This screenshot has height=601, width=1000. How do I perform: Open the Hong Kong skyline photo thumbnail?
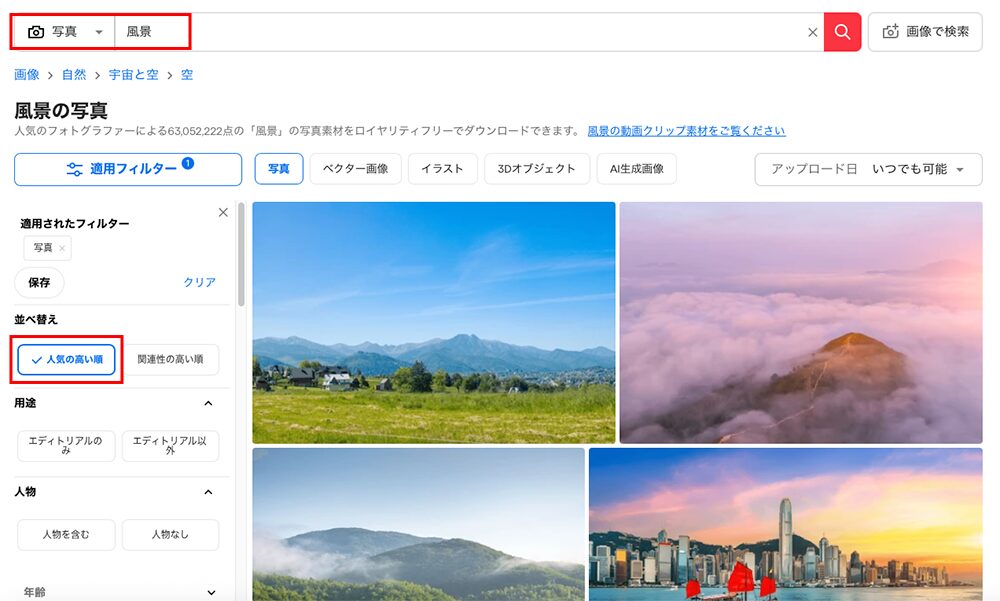pyautogui.click(x=785, y=524)
